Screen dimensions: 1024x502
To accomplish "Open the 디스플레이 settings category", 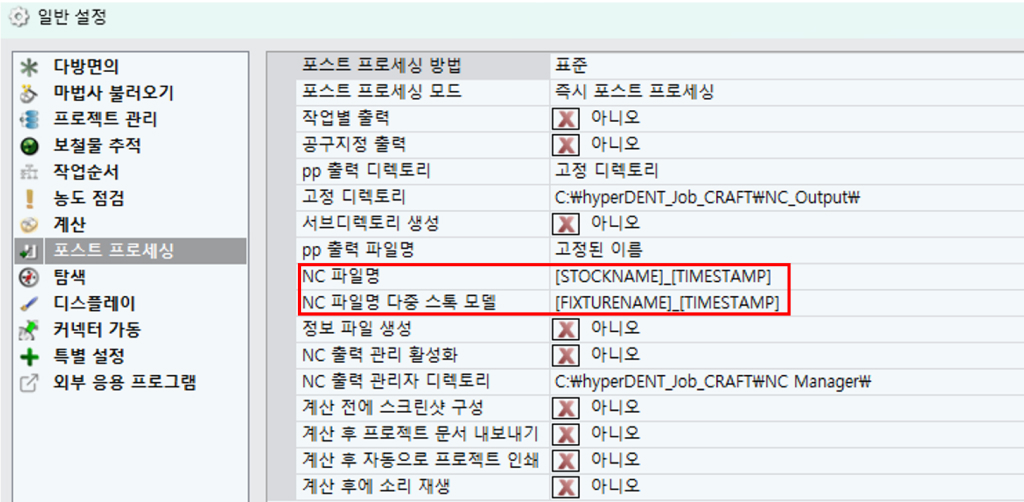I will (94, 303).
